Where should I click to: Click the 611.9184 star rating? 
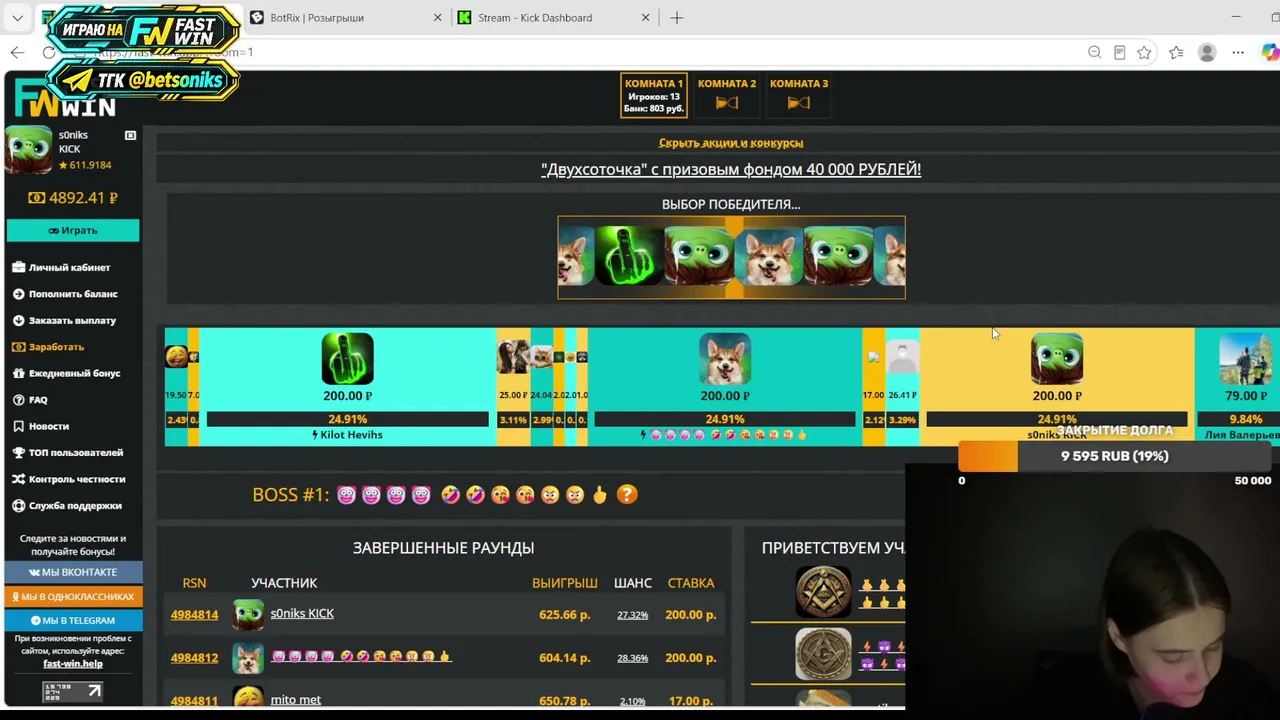point(85,165)
